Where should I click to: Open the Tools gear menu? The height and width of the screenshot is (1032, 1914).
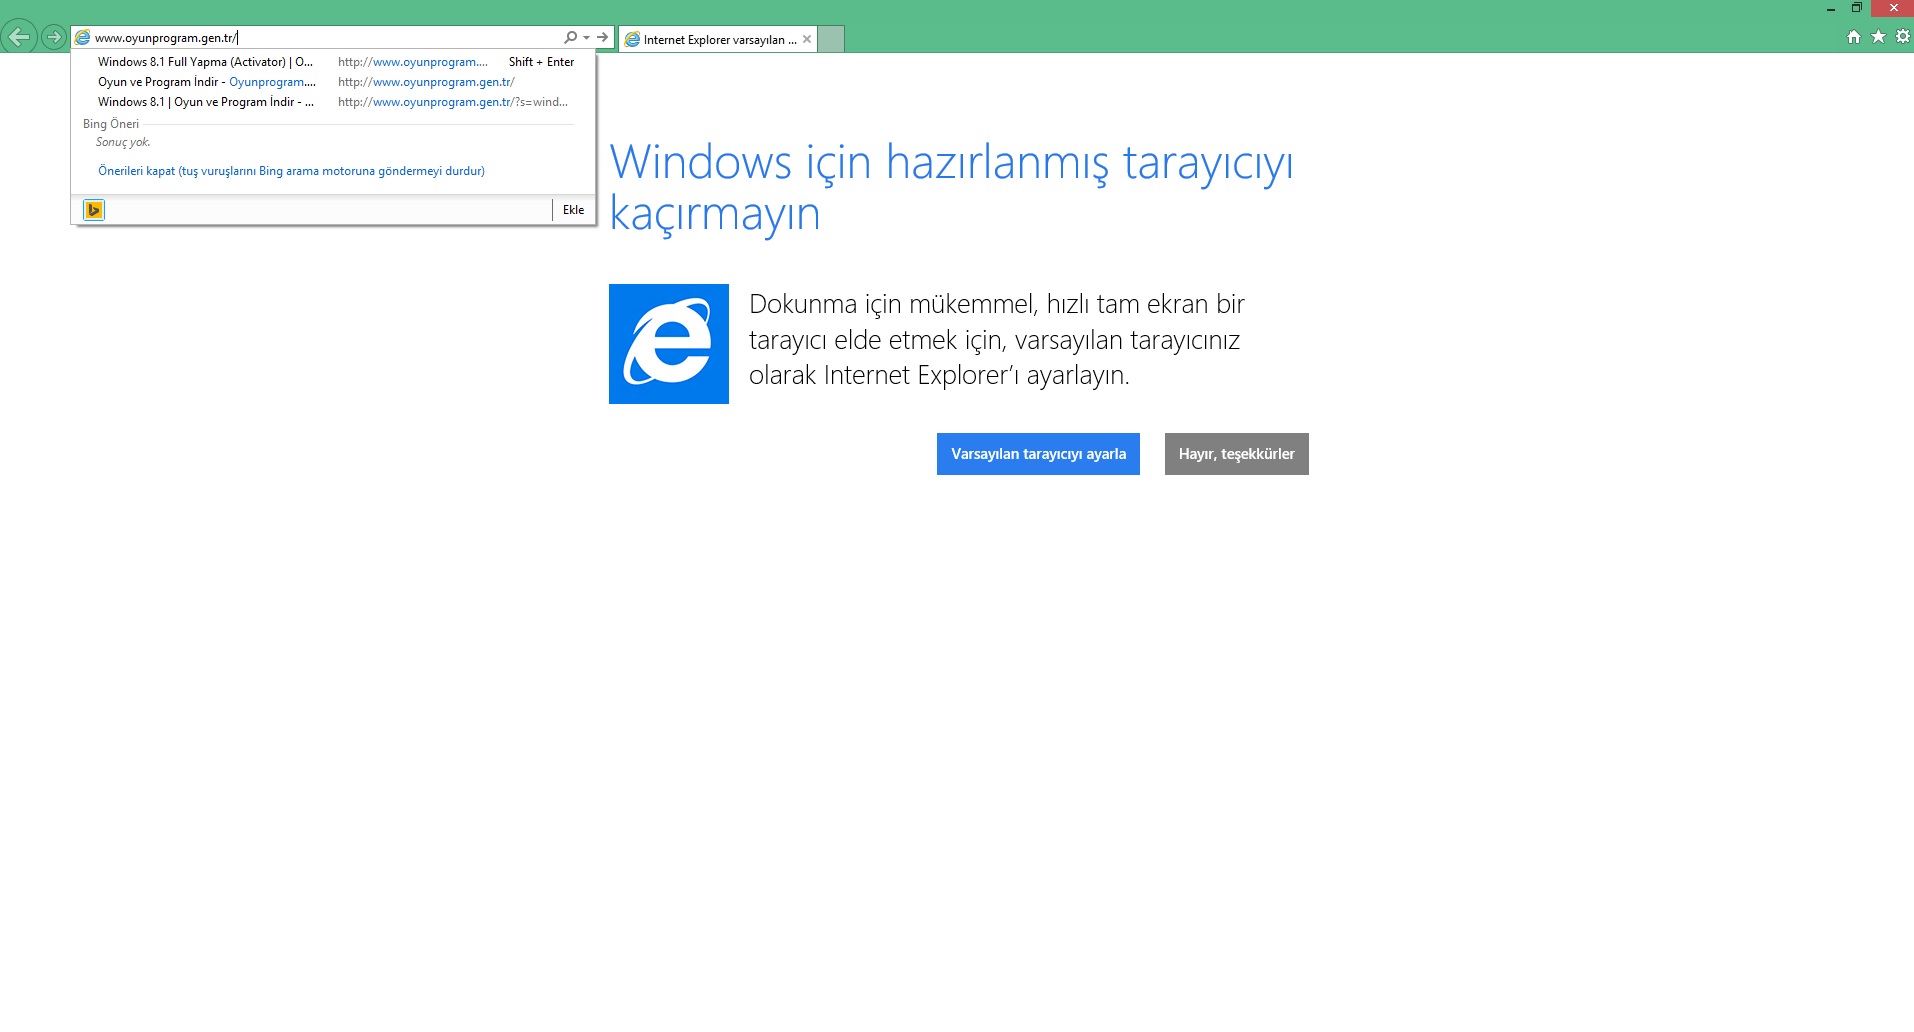coord(1903,37)
